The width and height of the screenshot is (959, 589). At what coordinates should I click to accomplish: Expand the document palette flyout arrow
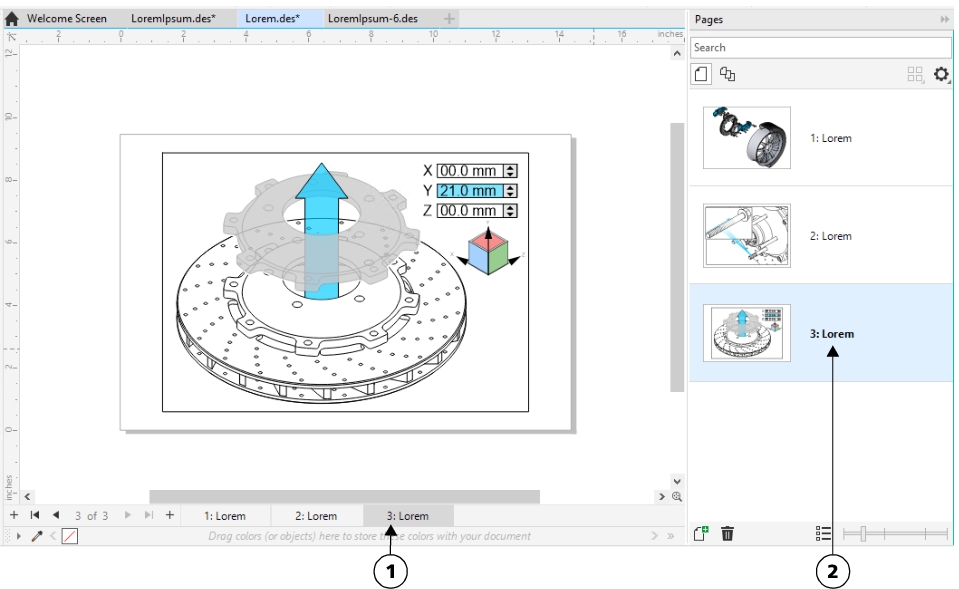[19, 537]
